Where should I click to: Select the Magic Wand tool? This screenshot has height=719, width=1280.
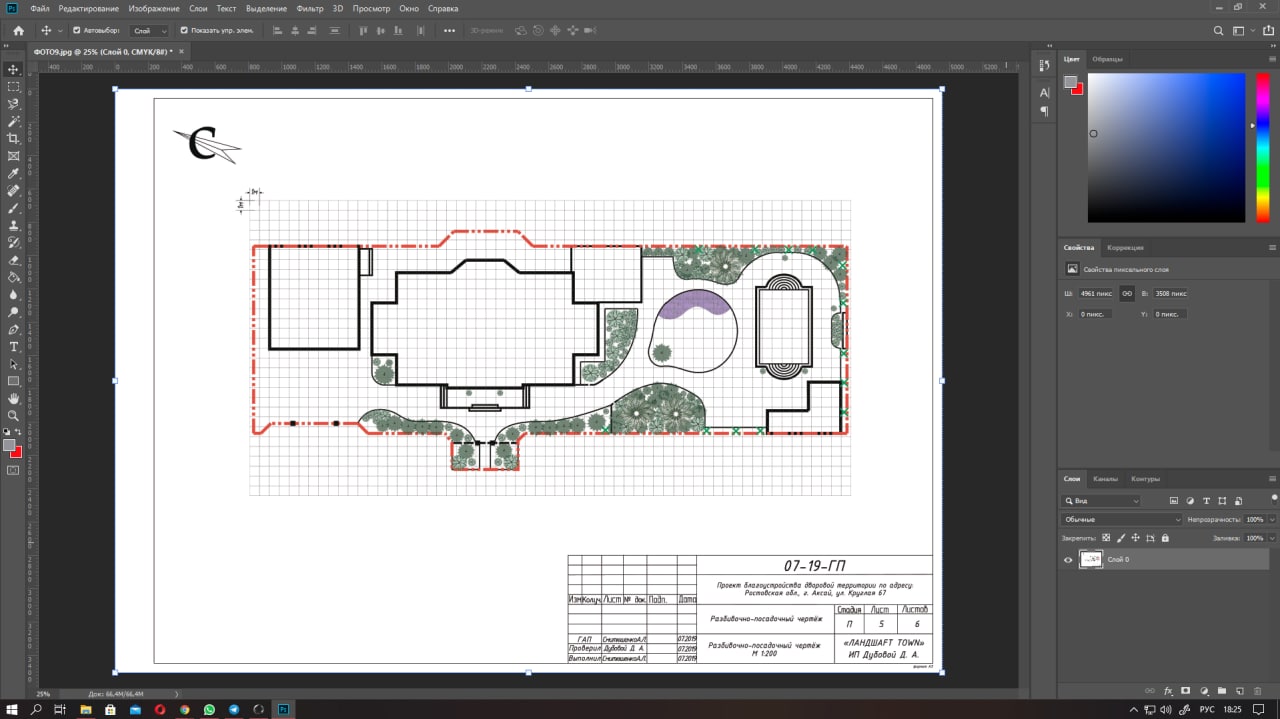(x=13, y=121)
